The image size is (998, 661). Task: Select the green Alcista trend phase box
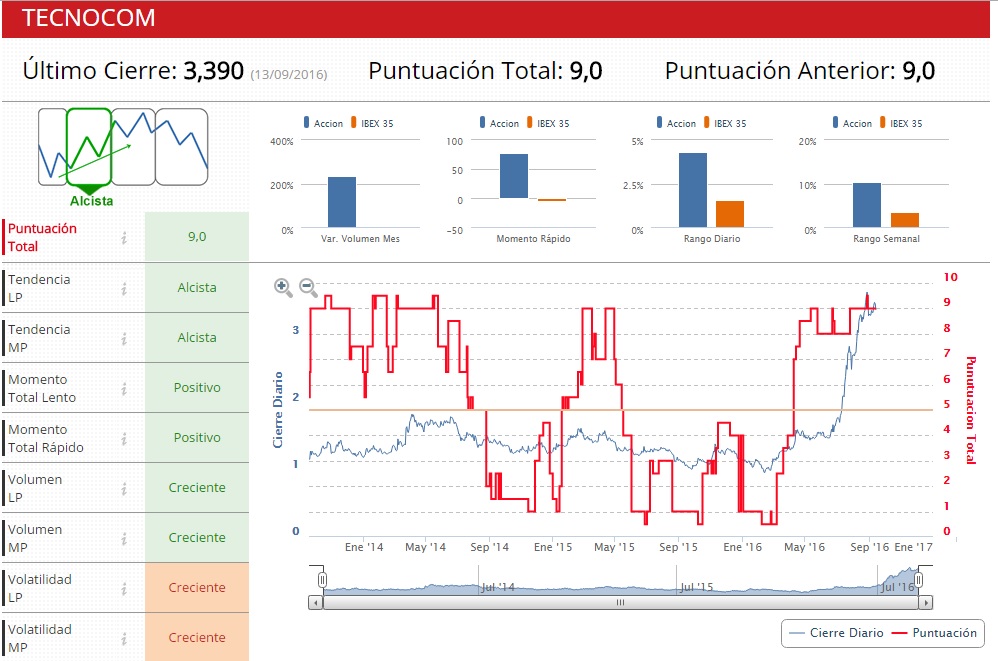click(x=89, y=147)
